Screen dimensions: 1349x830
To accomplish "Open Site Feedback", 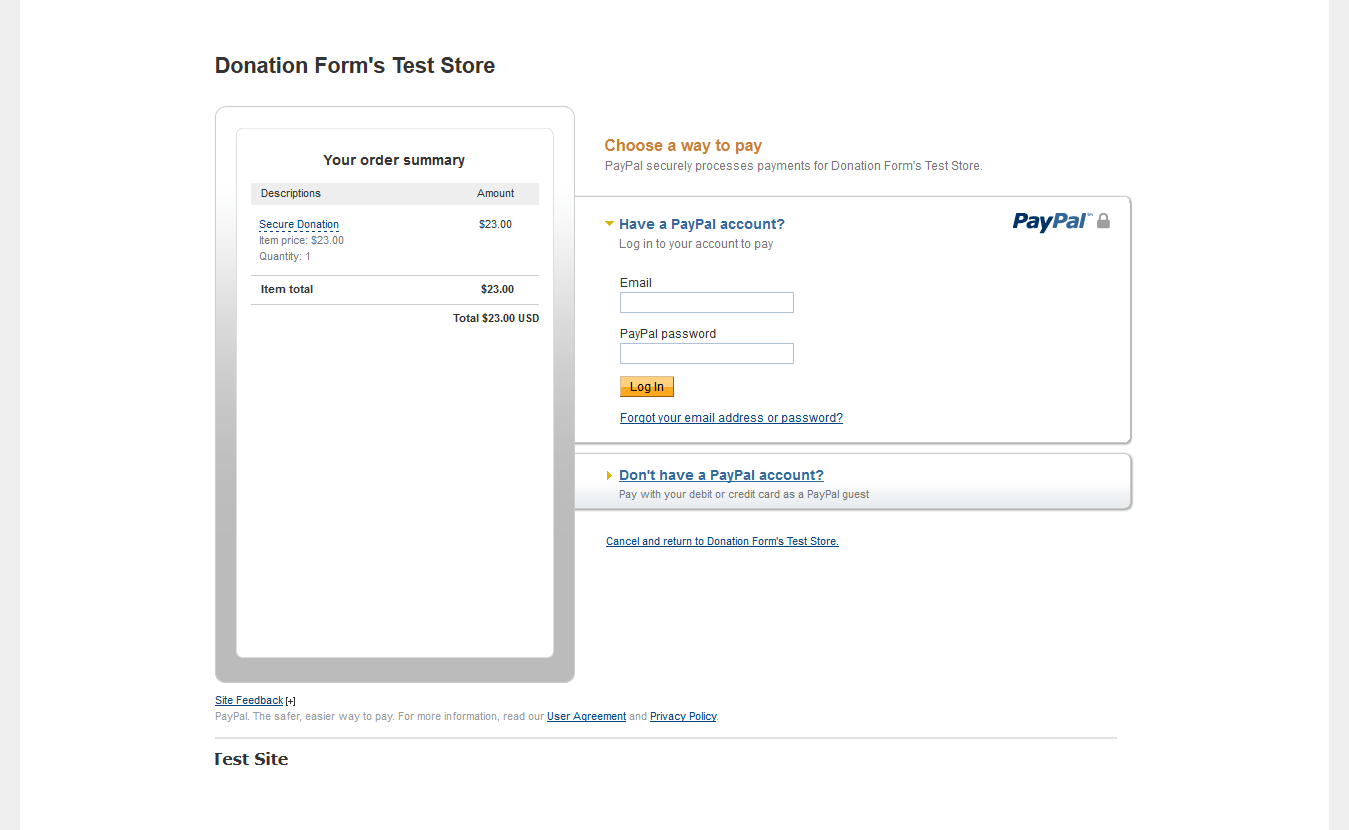I will [248, 700].
